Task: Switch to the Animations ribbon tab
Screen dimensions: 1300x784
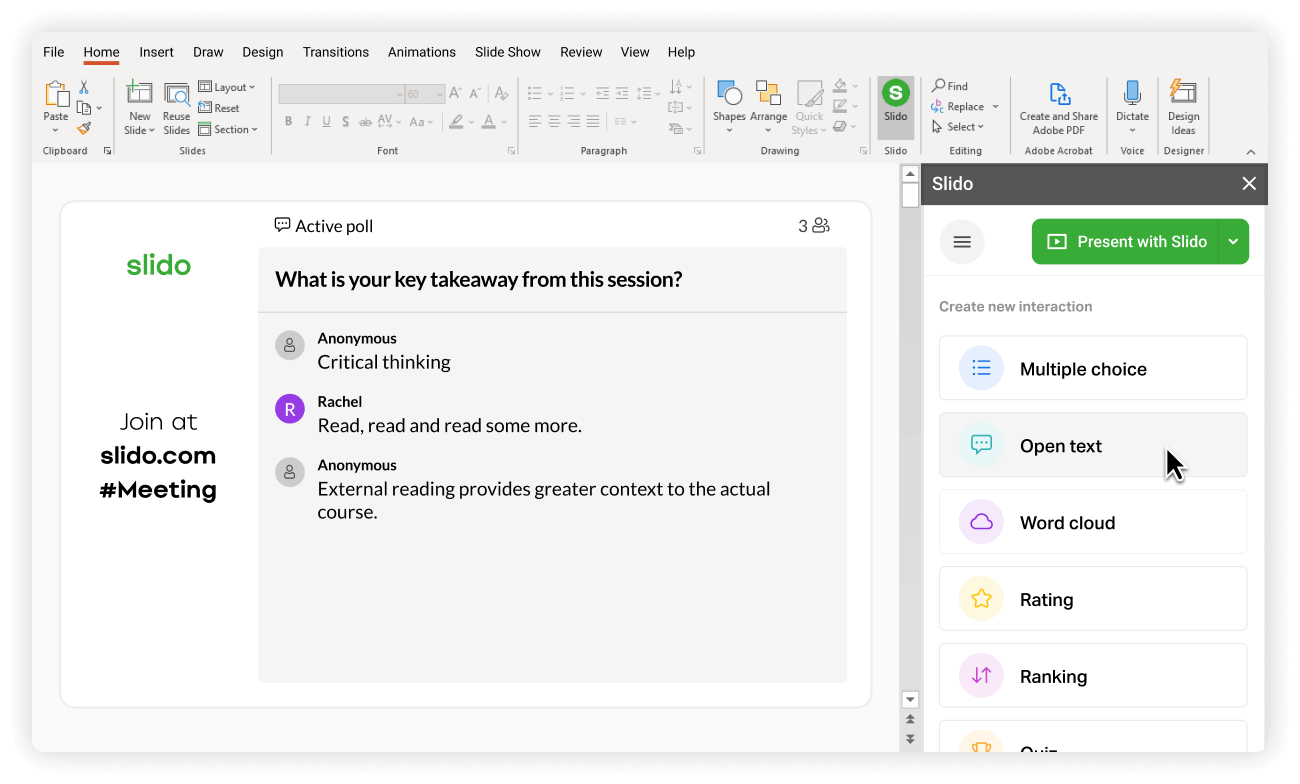Action: 421,52
